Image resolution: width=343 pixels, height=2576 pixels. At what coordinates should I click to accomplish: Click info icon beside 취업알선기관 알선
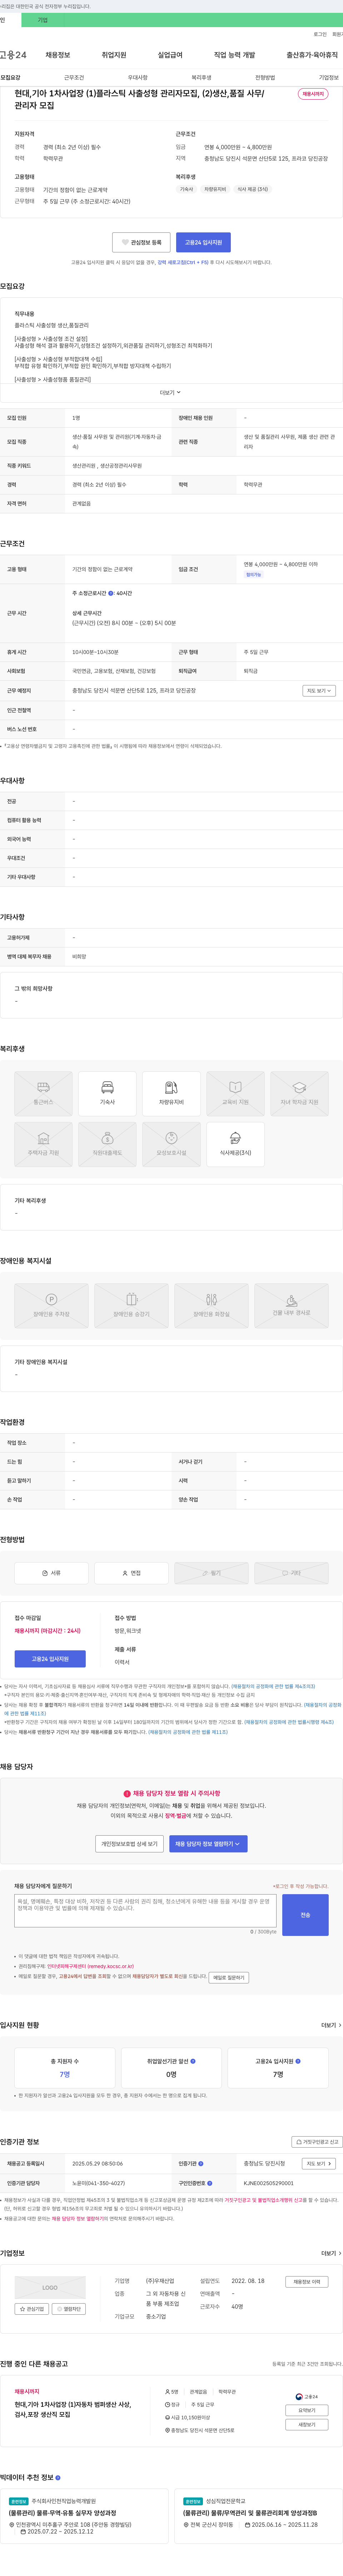pyautogui.click(x=193, y=2061)
